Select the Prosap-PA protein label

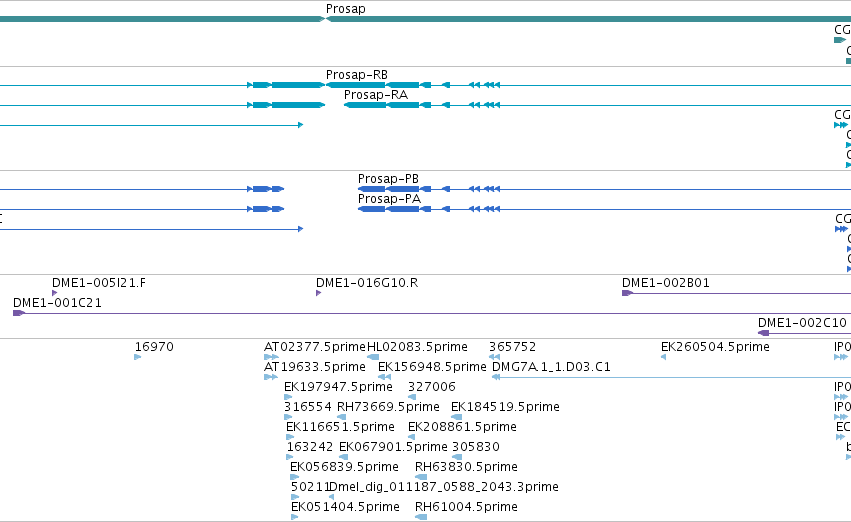[389, 199]
